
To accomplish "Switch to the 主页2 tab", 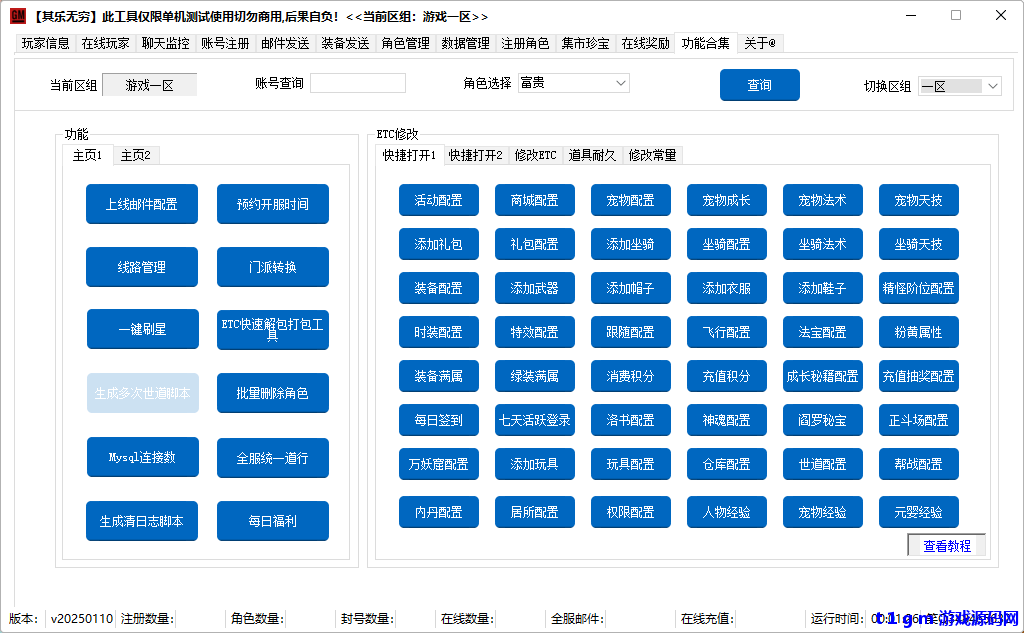I will 135,155.
